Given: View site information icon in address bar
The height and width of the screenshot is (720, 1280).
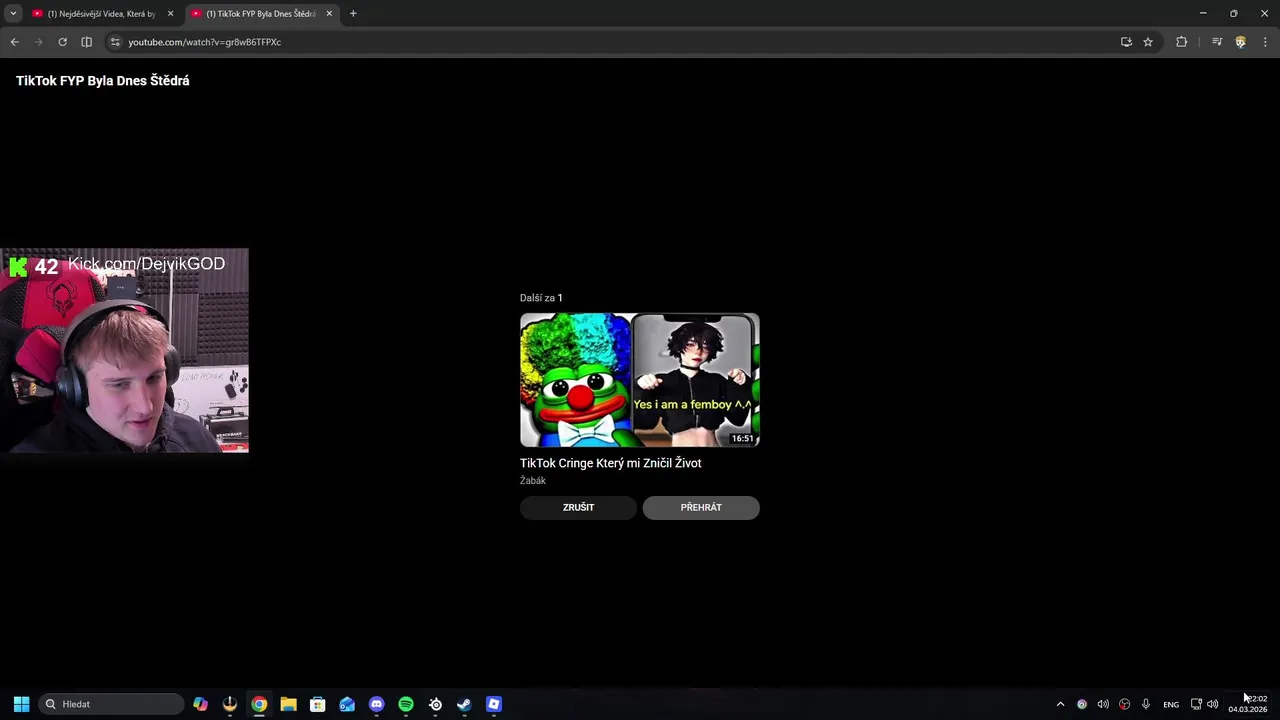Looking at the screenshot, I should click(x=115, y=42).
